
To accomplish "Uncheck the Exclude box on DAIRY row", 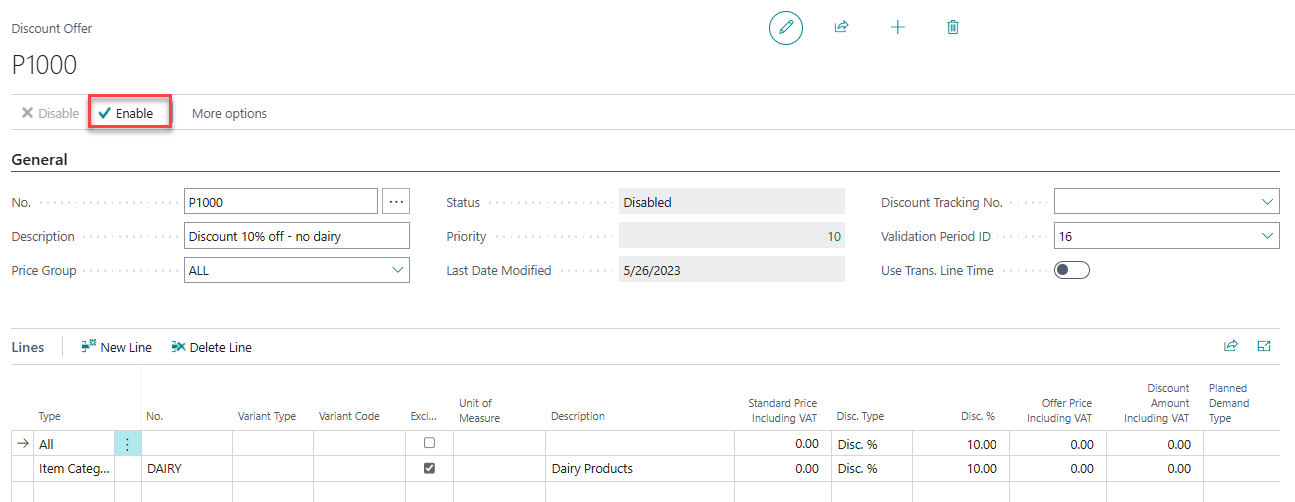I will 430,468.
